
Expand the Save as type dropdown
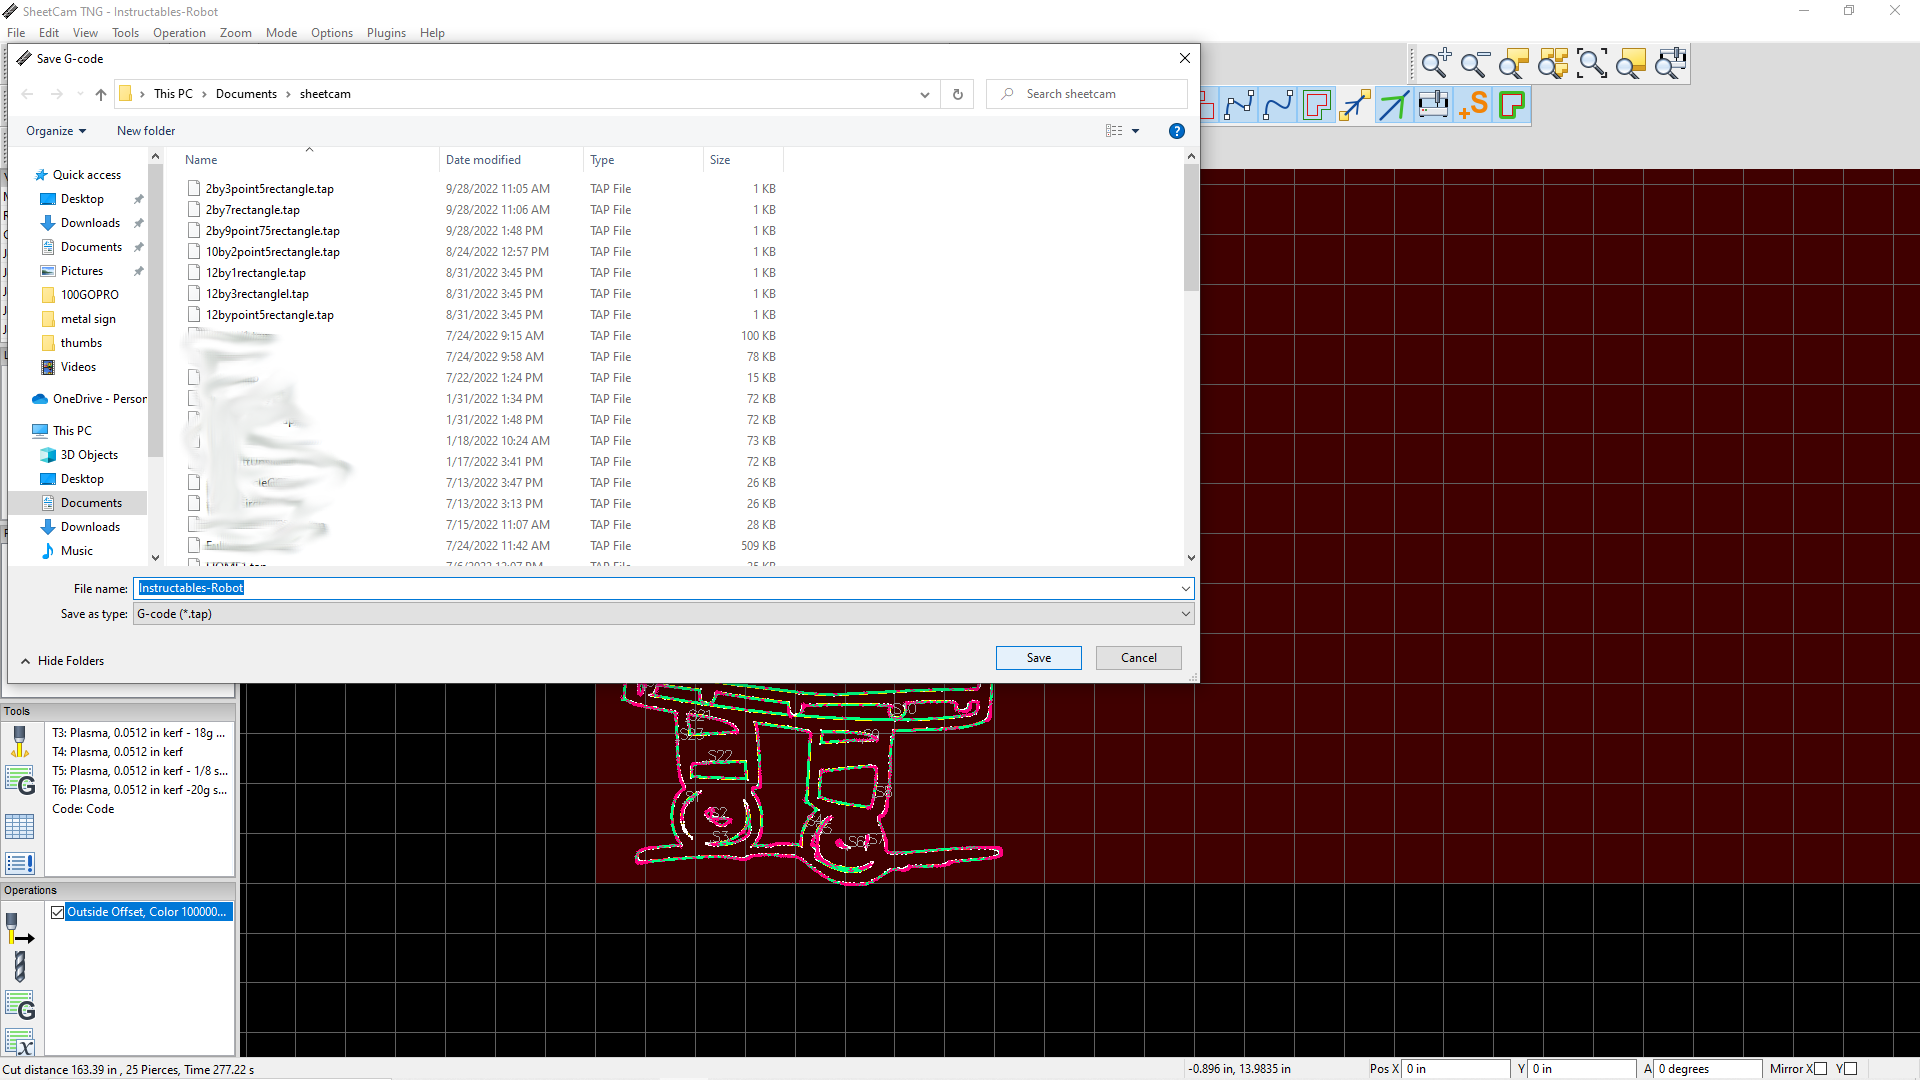pos(1185,614)
